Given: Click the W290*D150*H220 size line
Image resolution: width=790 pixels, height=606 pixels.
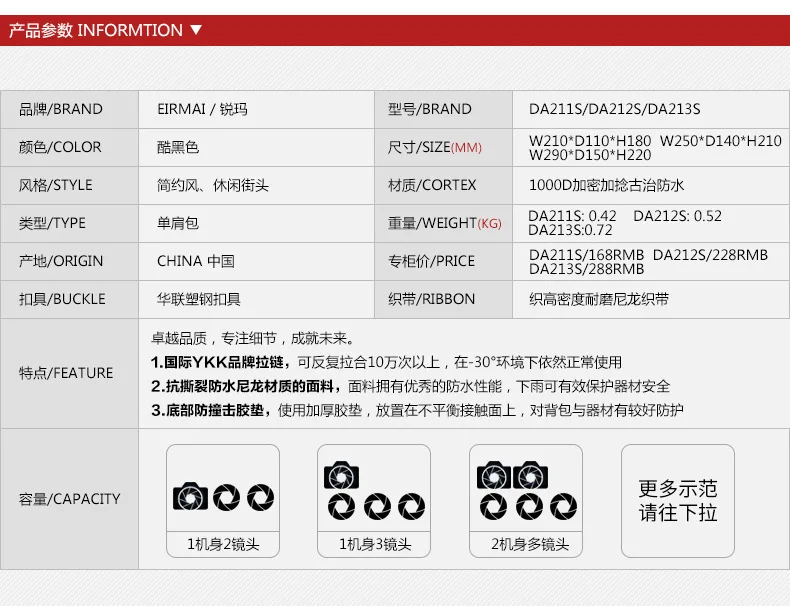Looking at the screenshot, I should [590, 155].
